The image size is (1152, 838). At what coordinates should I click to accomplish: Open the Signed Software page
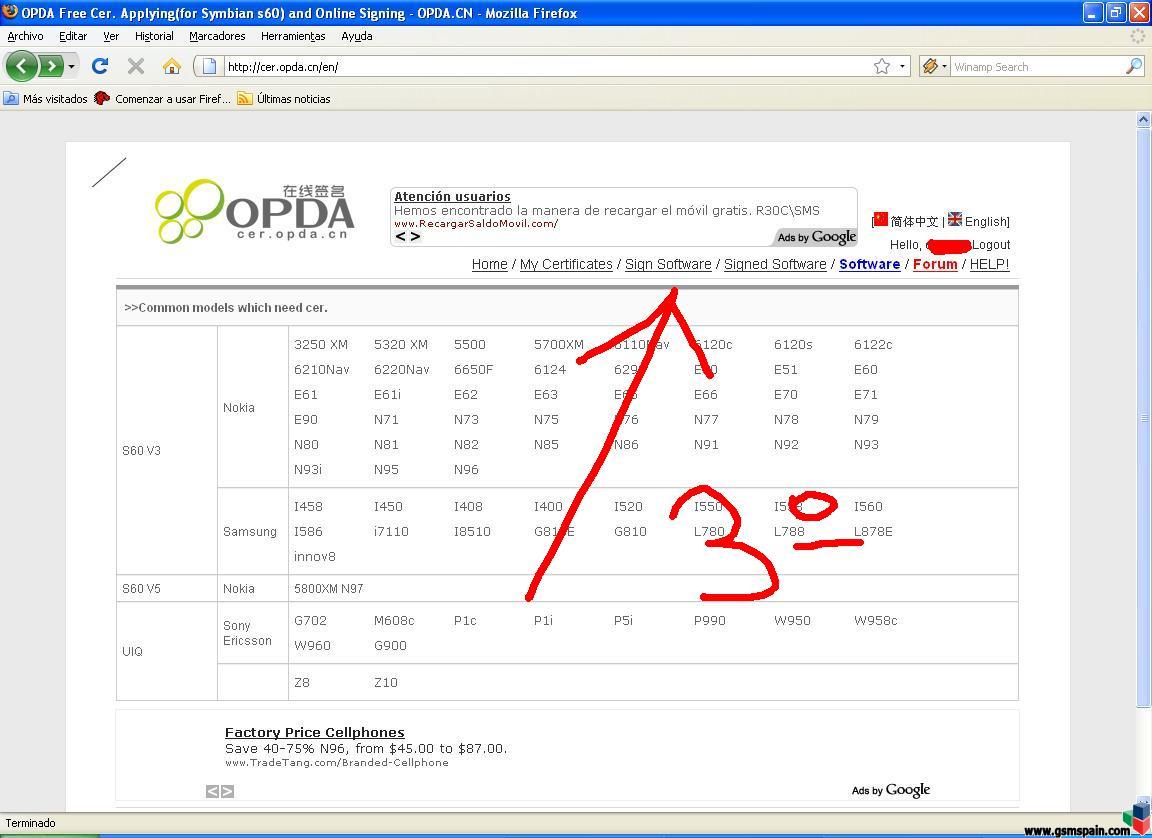tap(775, 264)
